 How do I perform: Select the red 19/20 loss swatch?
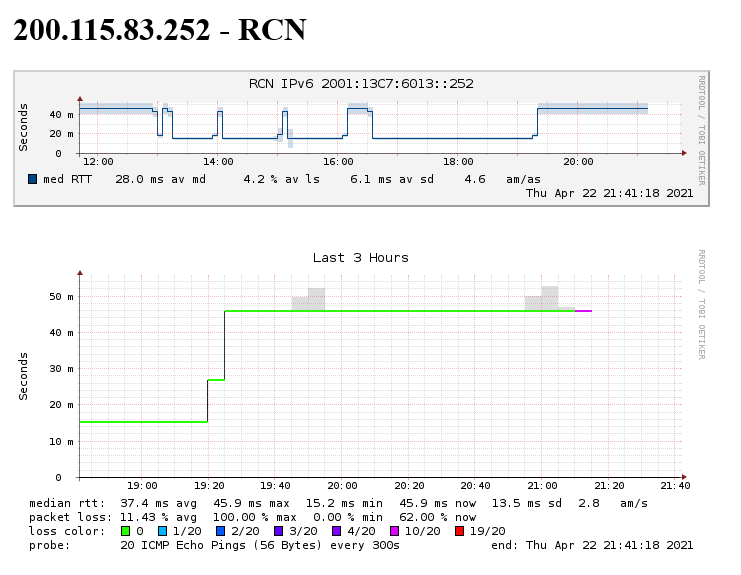click(x=460, y=531)
